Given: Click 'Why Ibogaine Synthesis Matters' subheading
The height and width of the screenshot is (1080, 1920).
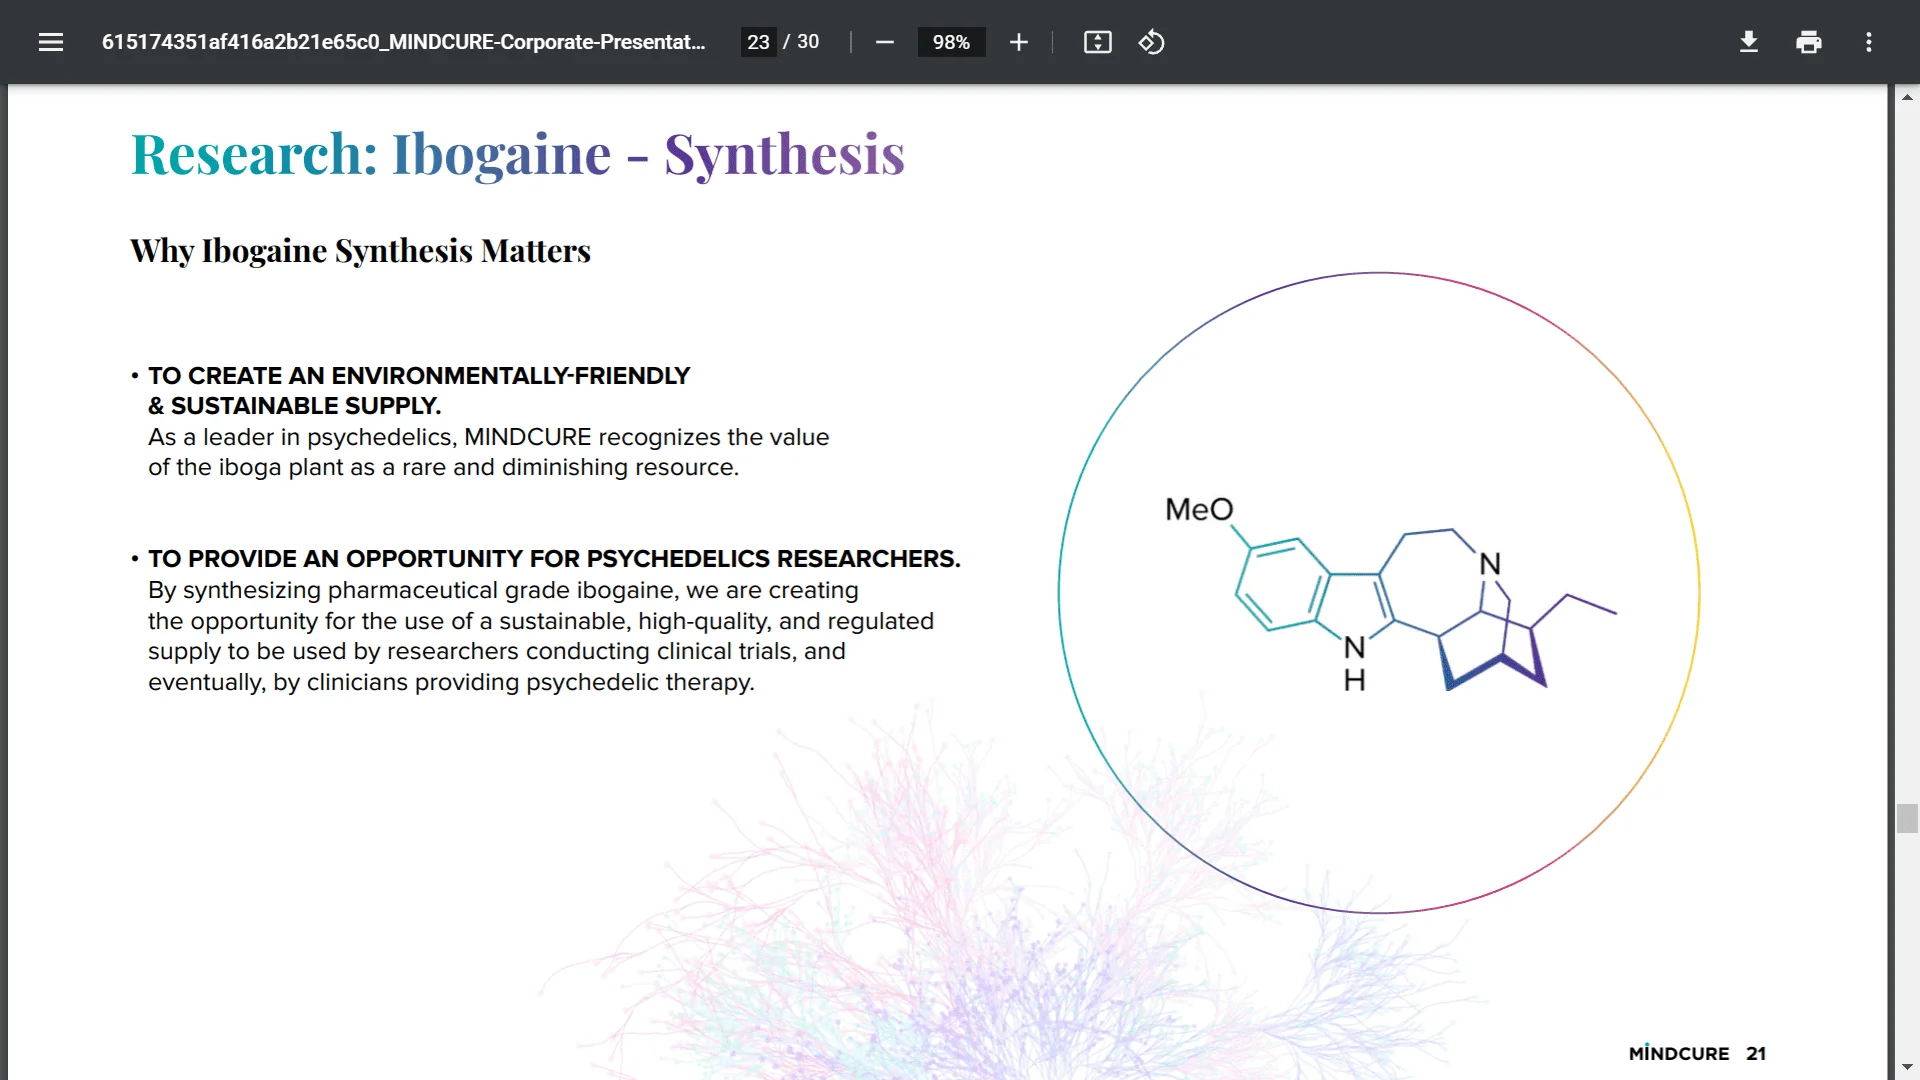Looking at the screenshot, I should (360, 250).
